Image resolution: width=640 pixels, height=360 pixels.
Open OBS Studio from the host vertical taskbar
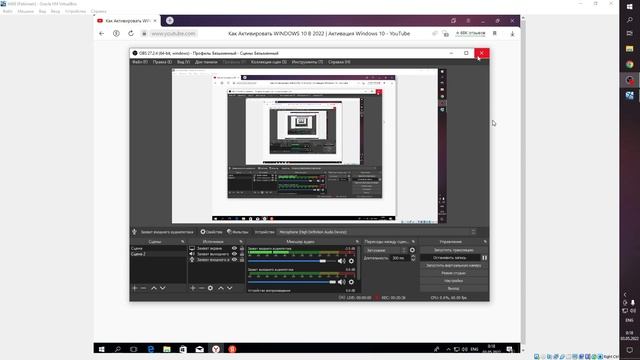(x=630, y=80)
